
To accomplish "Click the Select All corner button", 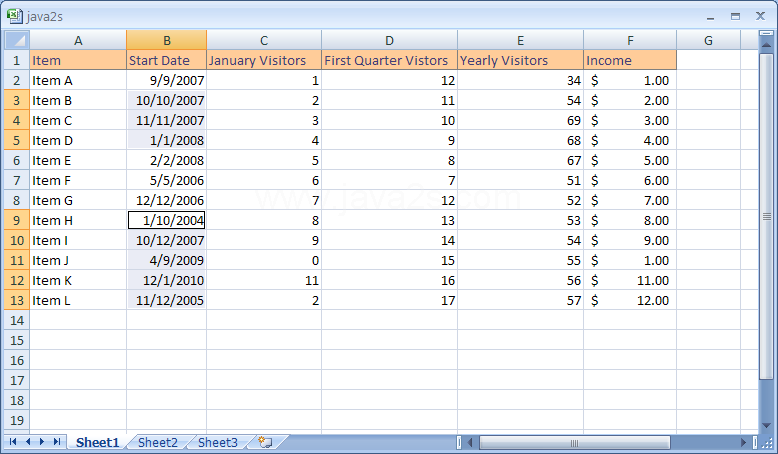I will 17,40.
